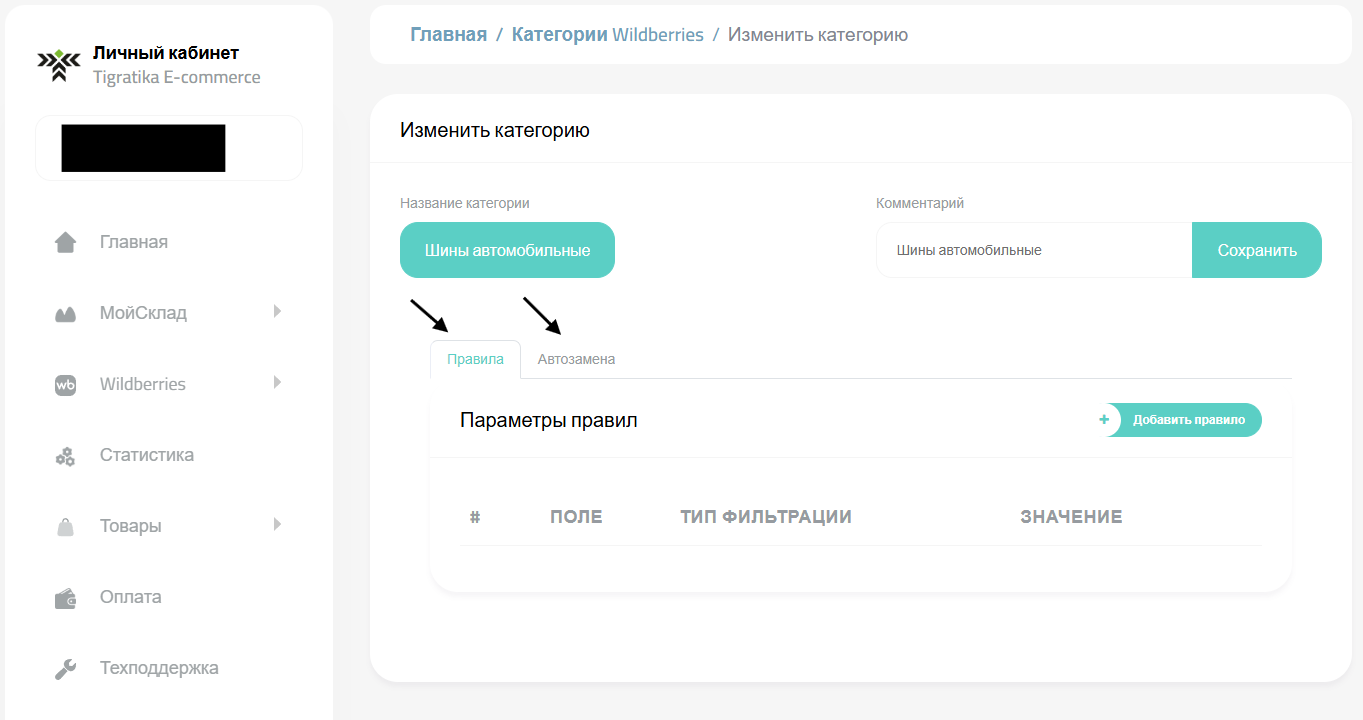The height and width of the screenshot is (720, 1363).
Task: Click the plus icon on Добавить правило
Action: click(1104, 420)
